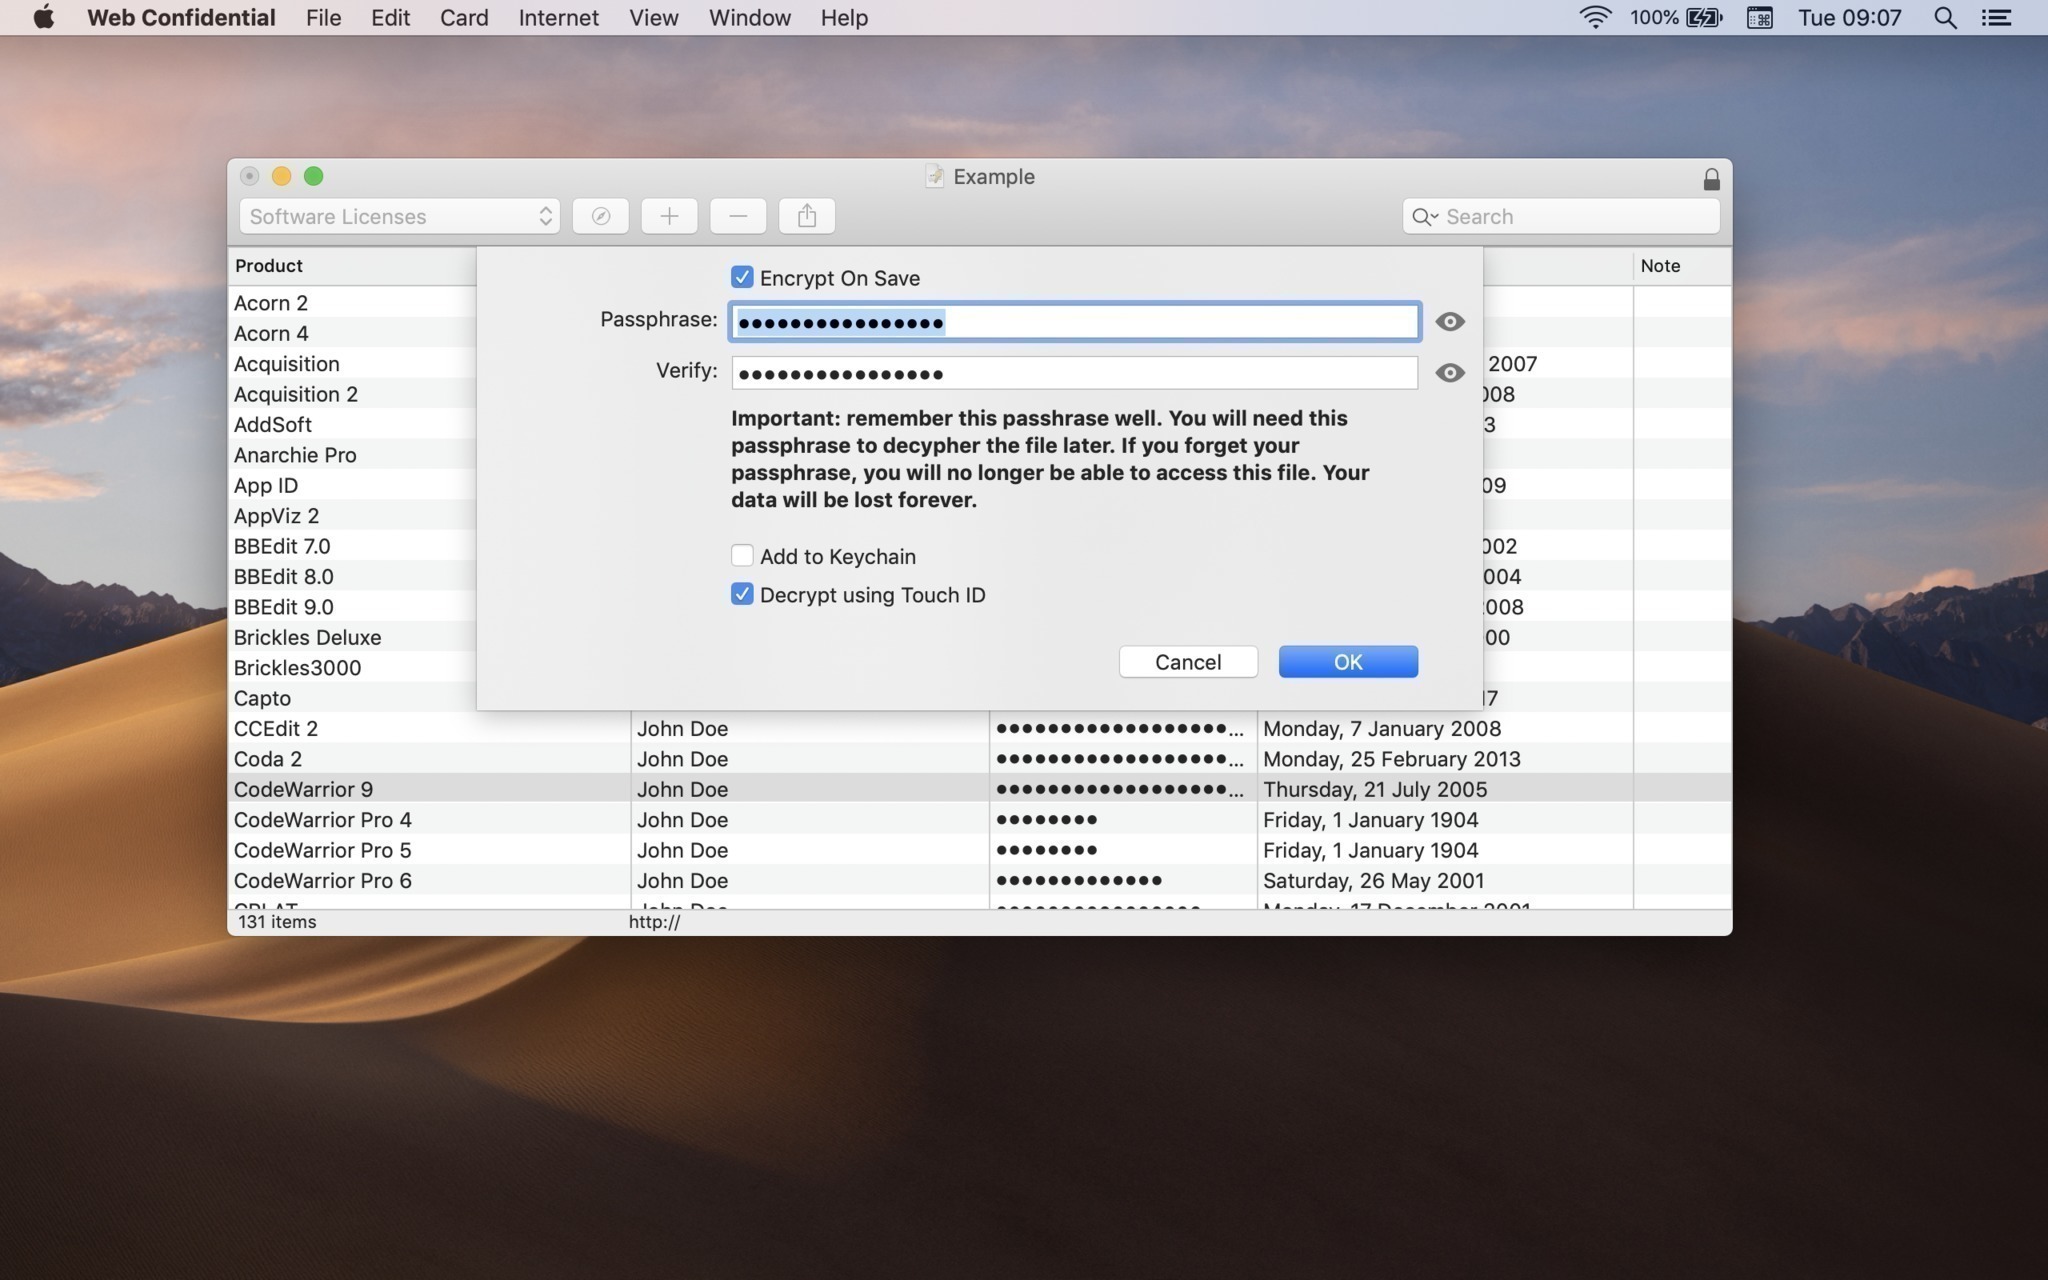The height and width of the screenshot is (1280, 2048).
Task: Select the CodeWarrior 9 row
Action: (980, 789)
